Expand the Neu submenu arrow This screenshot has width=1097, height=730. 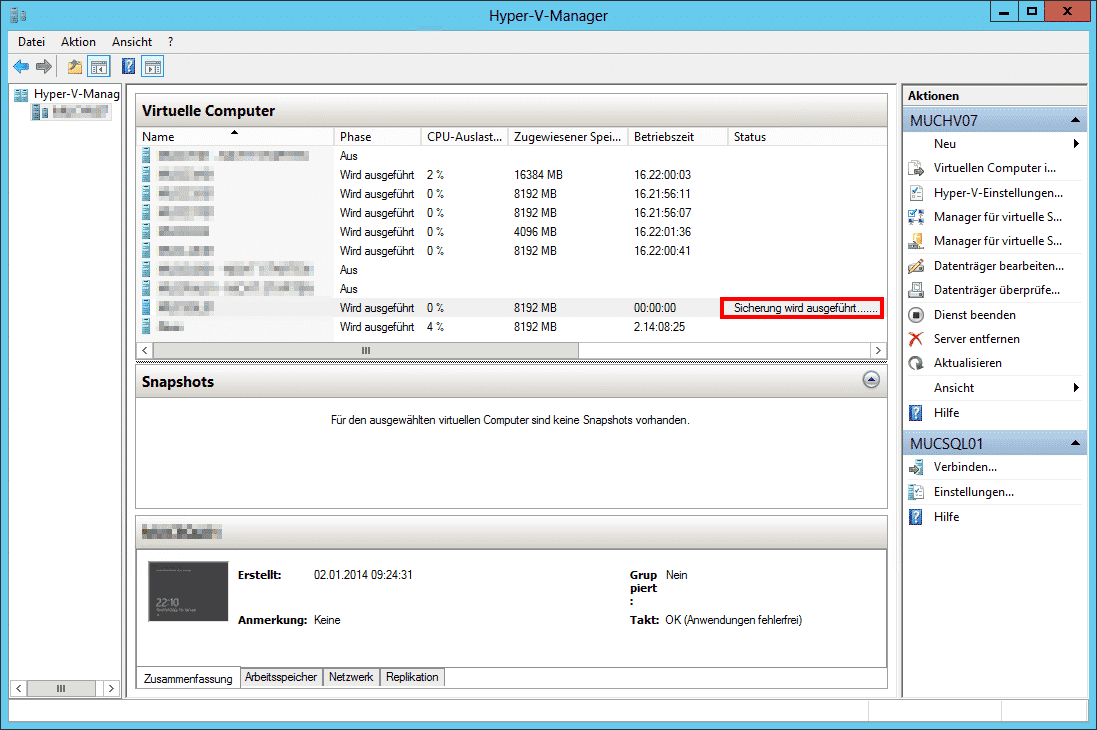coord(1076,143)
